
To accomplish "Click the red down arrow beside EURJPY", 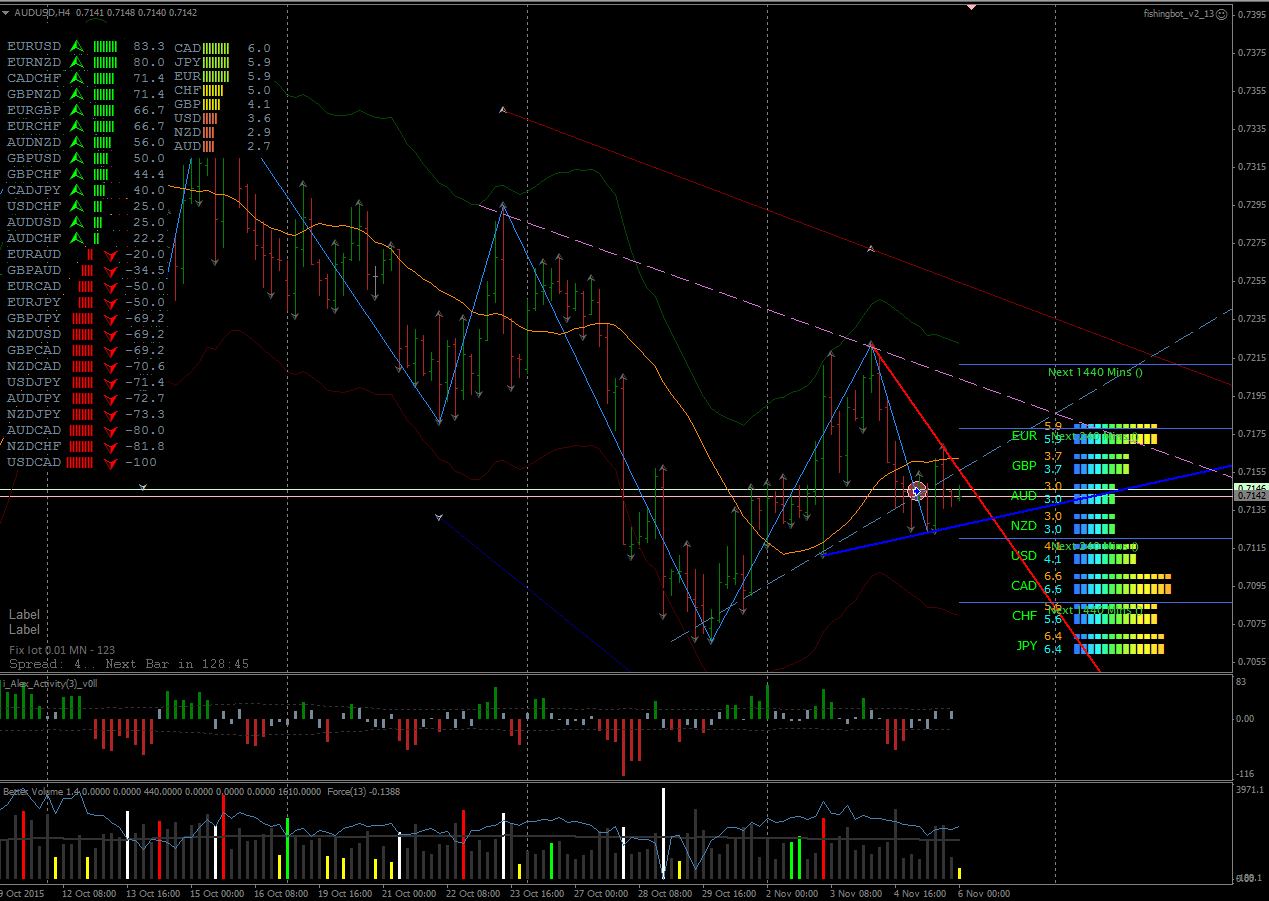I will [111, 303].
